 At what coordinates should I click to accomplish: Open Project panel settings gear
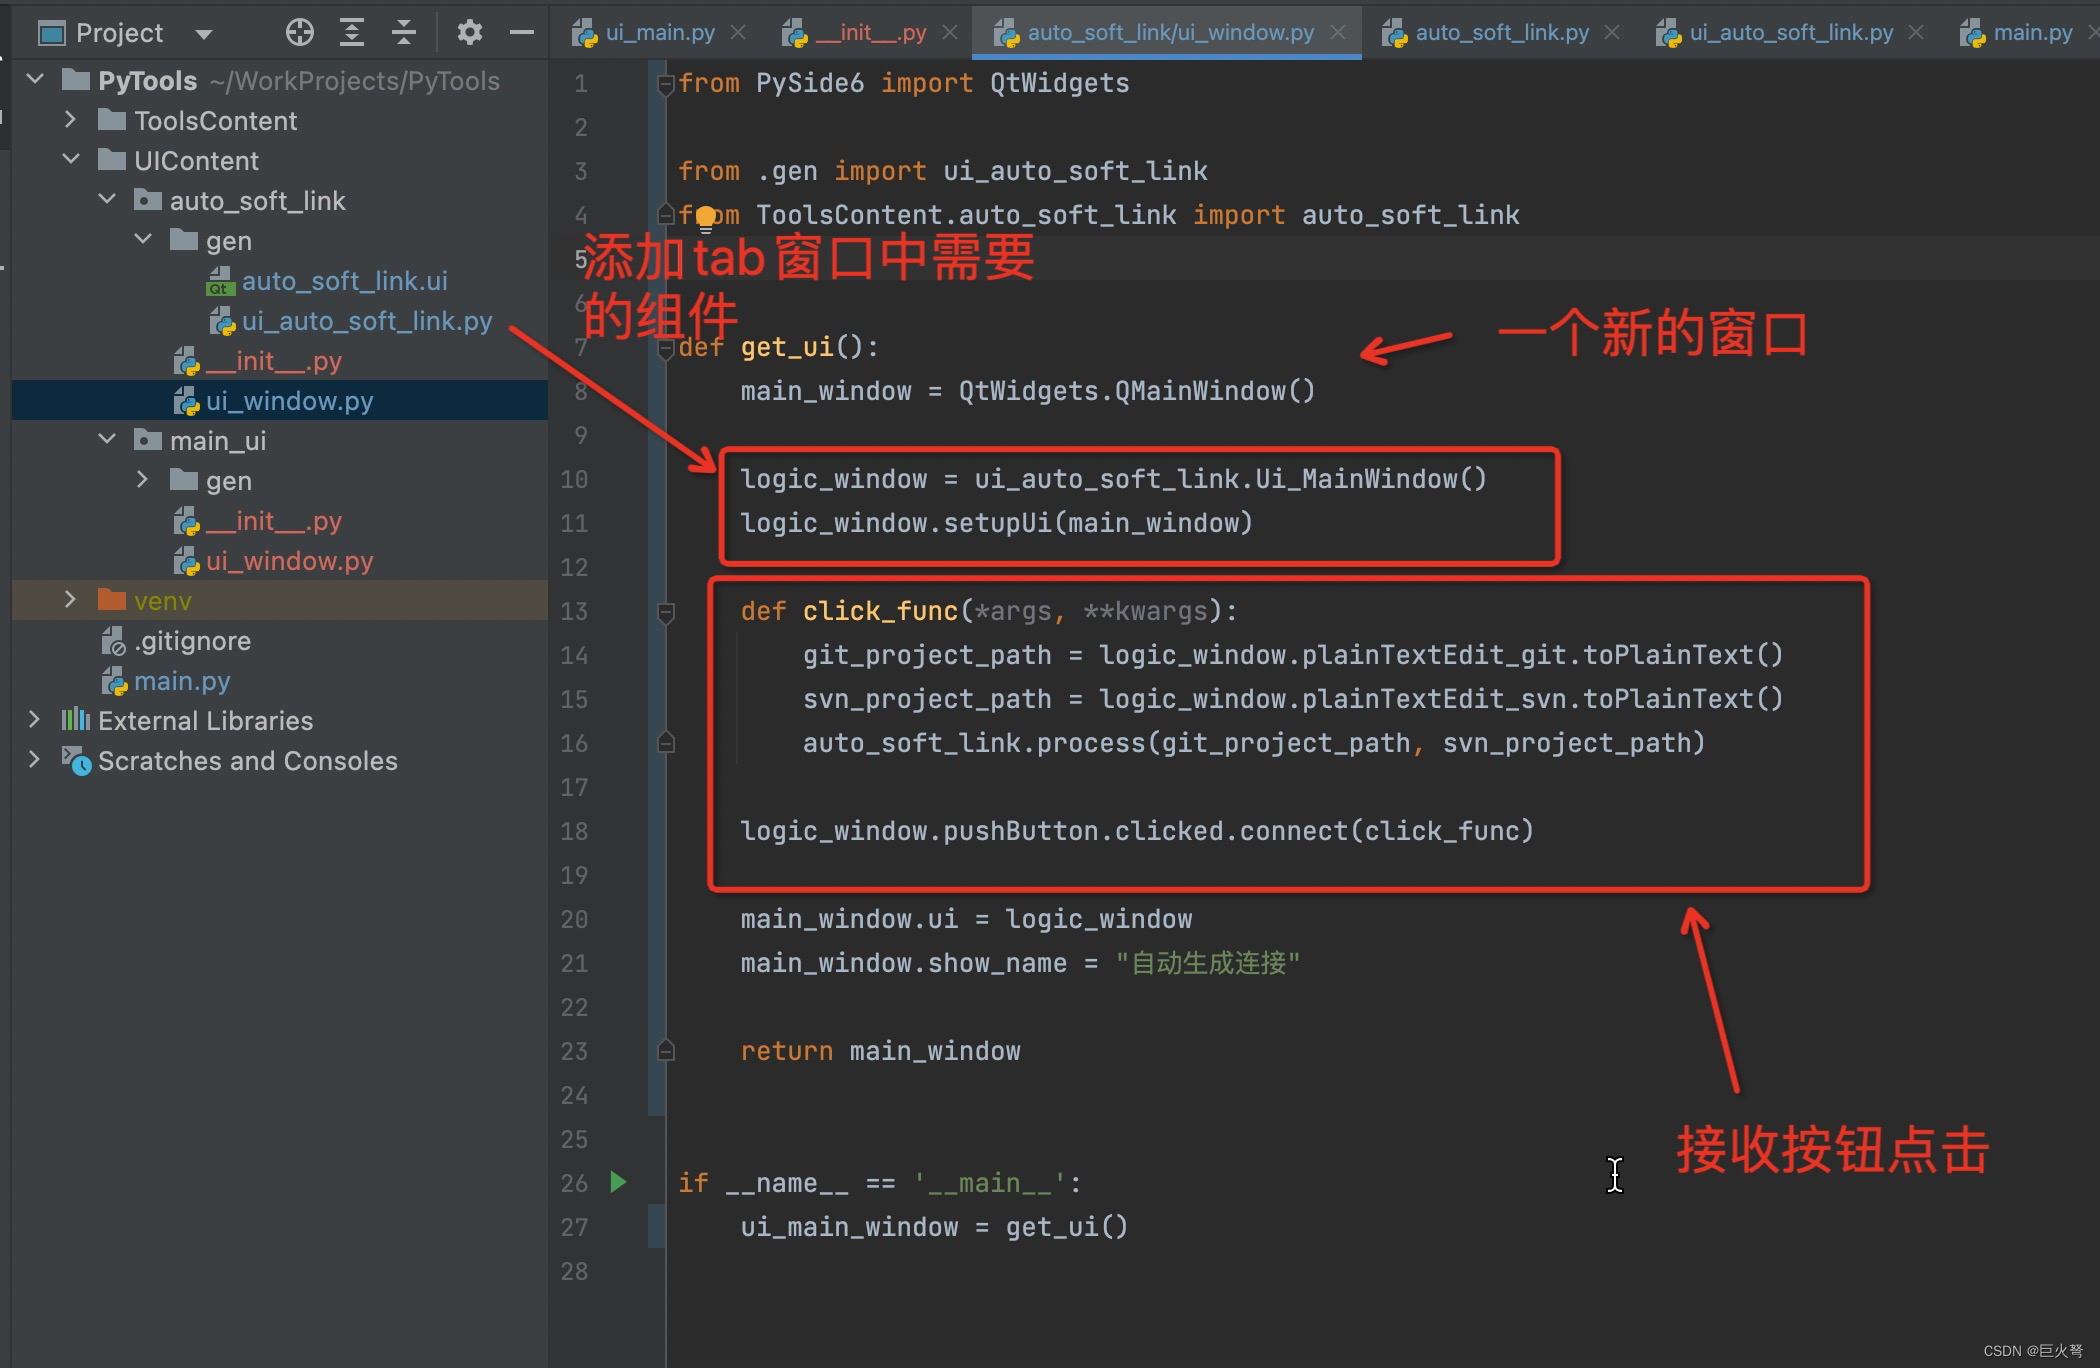[469, 33]
